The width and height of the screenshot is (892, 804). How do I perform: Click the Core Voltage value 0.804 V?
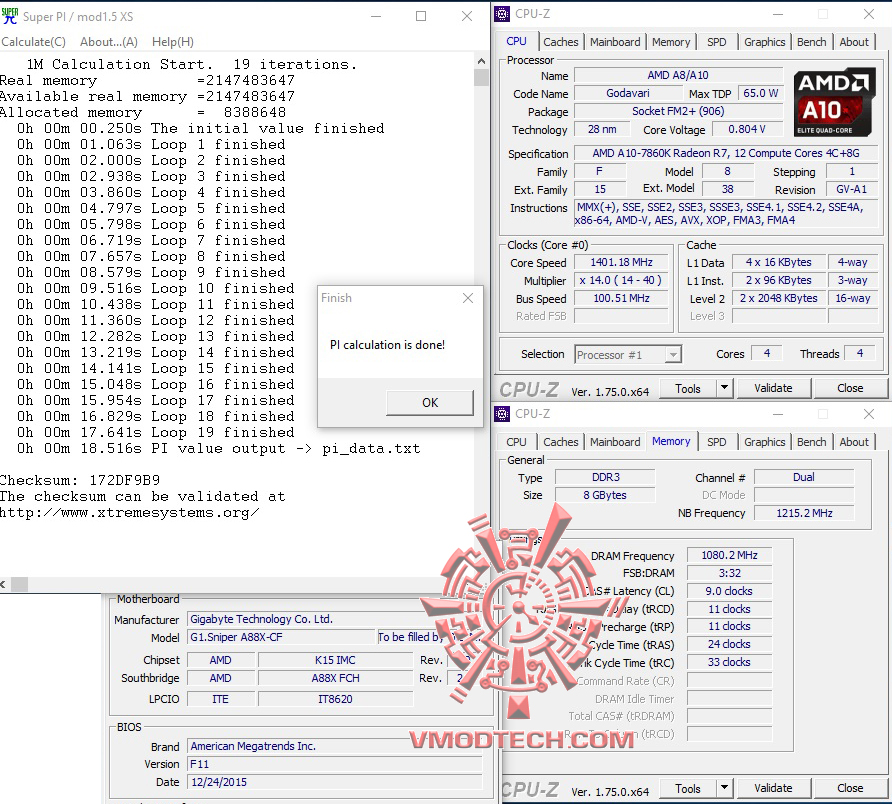pyautogui.click(x=746, y=130)
